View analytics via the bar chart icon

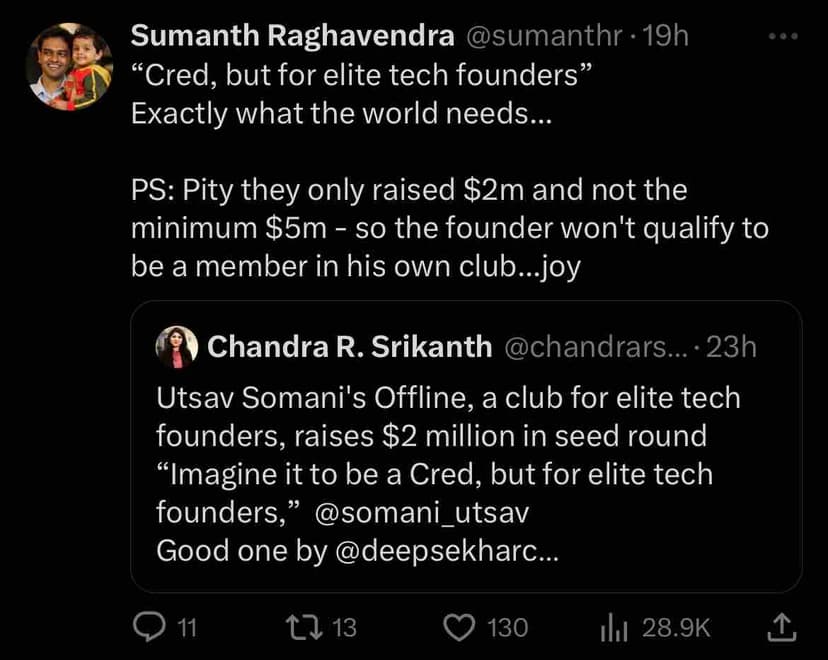coord(612,627)
